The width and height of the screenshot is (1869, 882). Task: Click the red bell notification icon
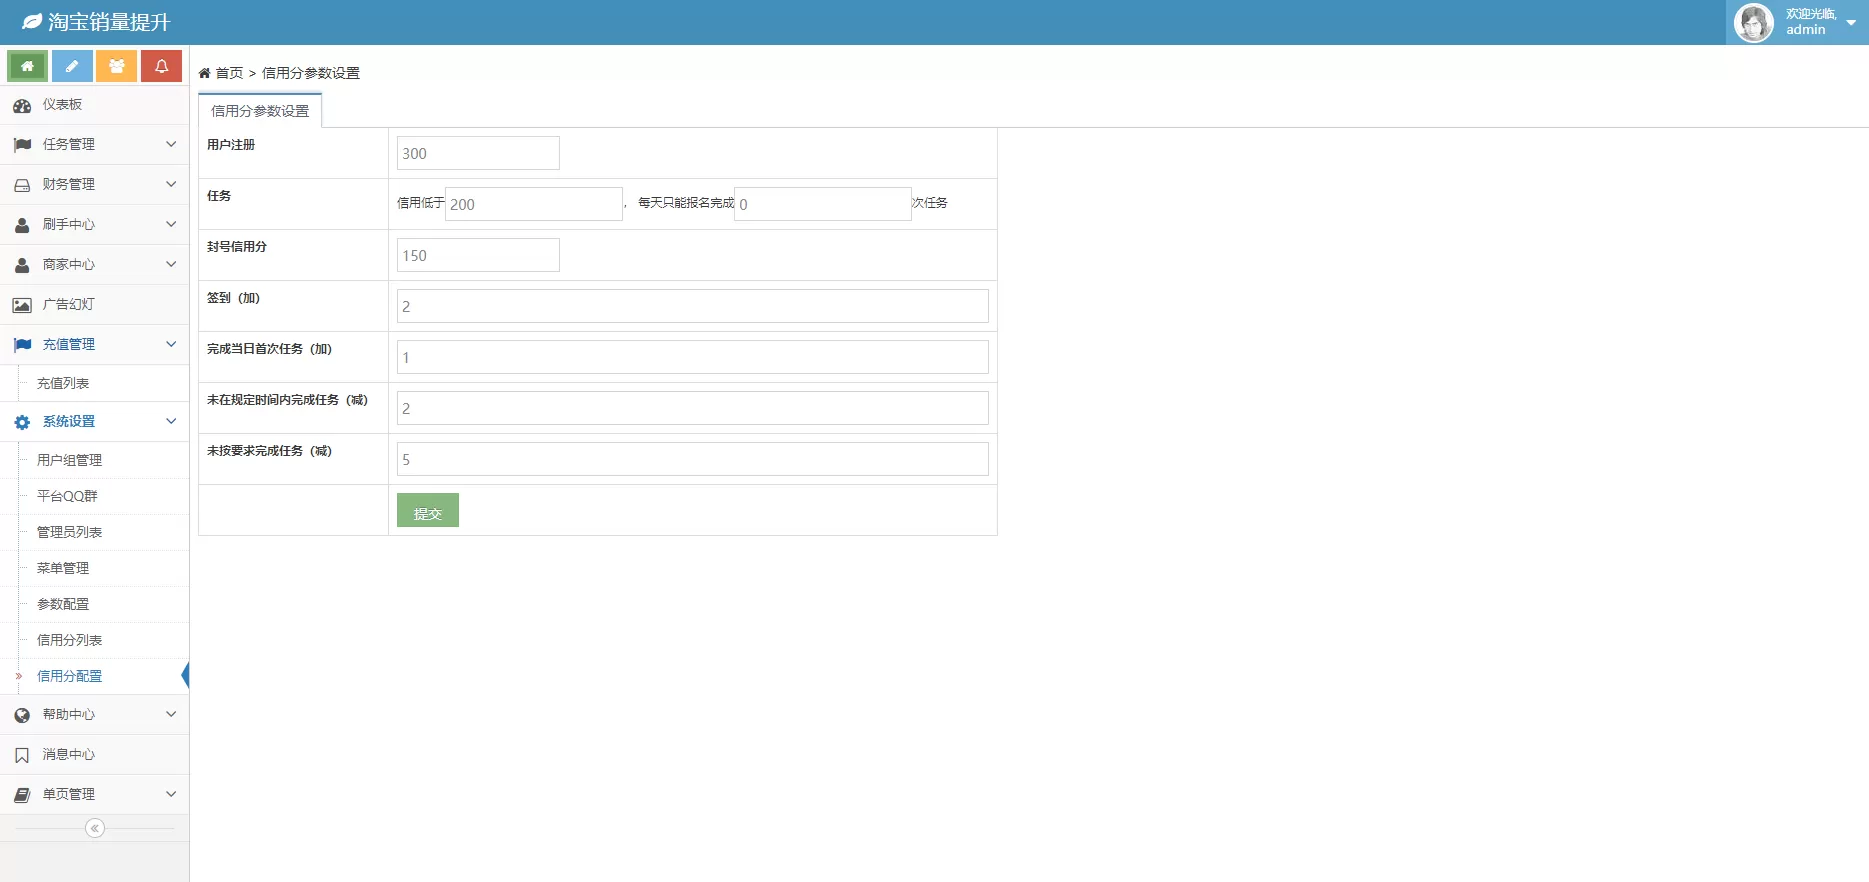(161, 66)
